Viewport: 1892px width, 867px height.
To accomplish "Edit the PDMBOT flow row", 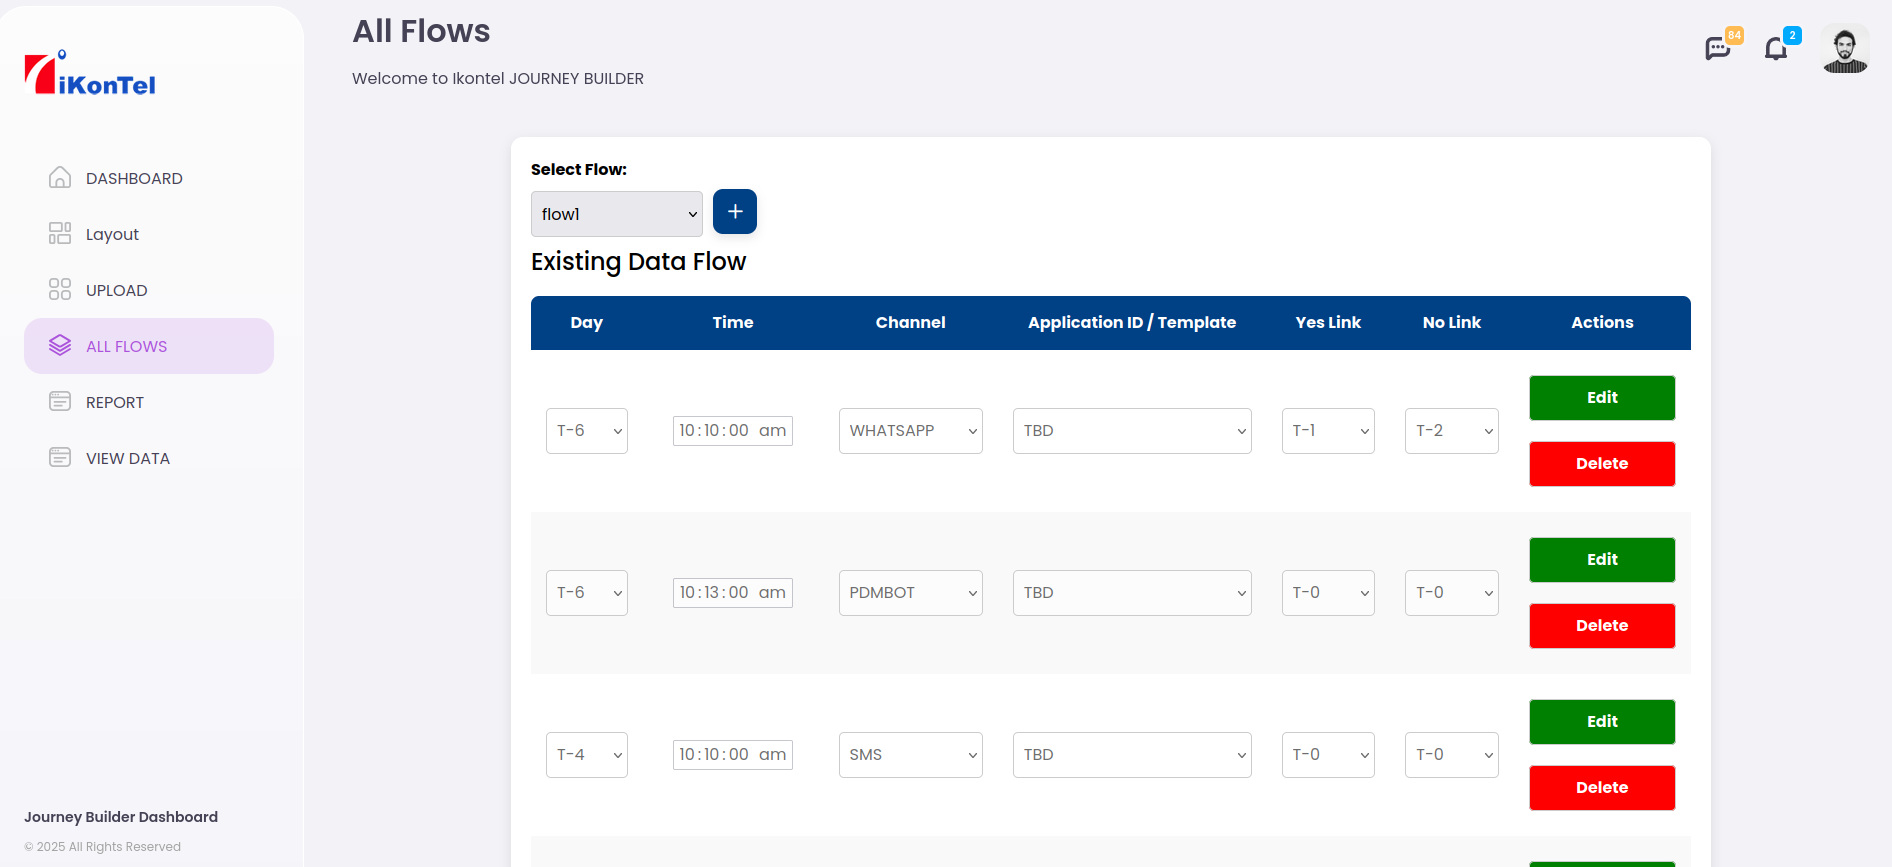I will pyautogui.click(x=1602, y=560).
